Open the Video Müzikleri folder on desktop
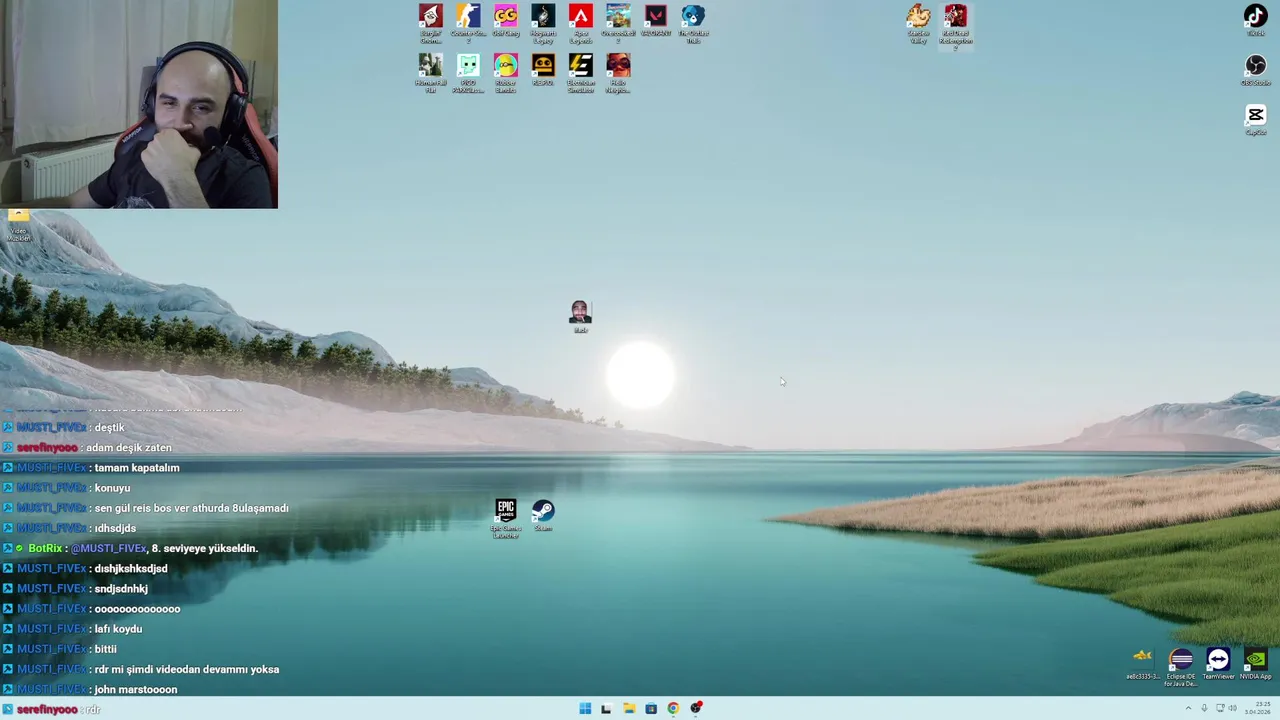1280x720 pixels. click(x=18, y=226)
